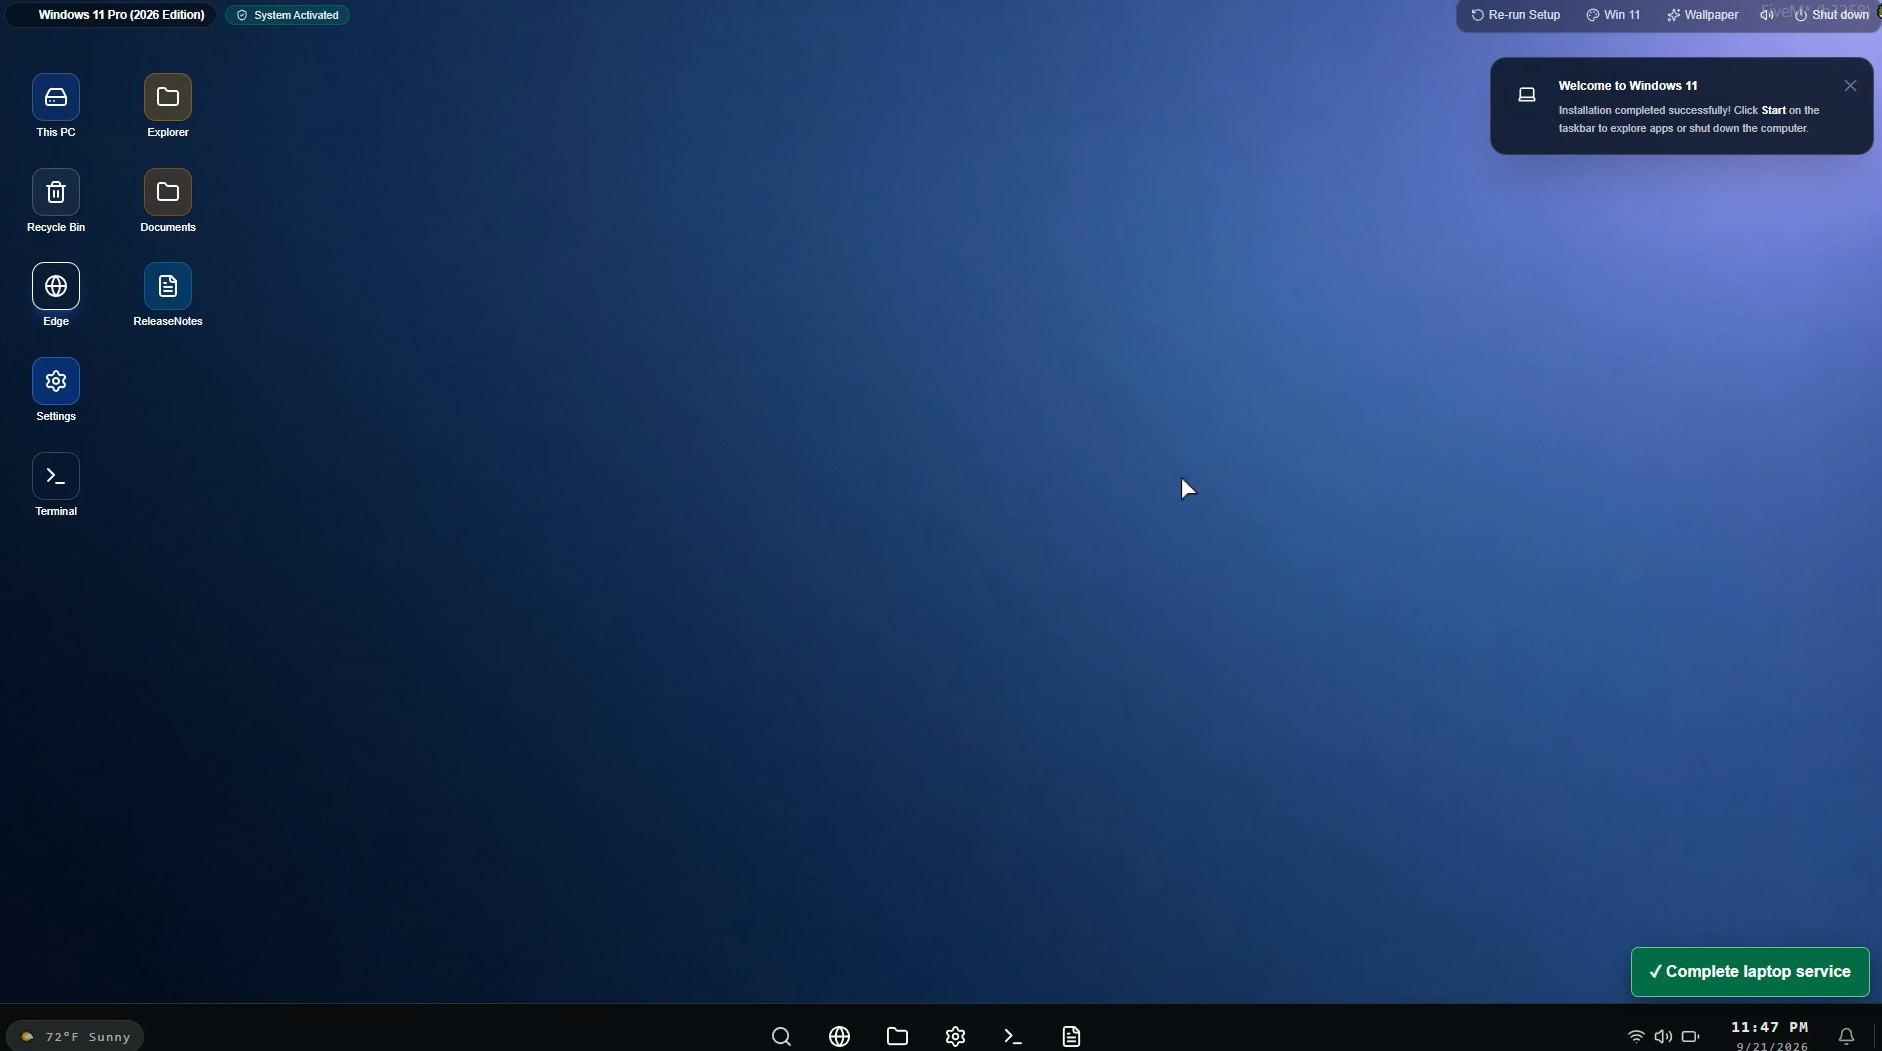Click the taskbar search magnifier icon

pos(781,1036)
